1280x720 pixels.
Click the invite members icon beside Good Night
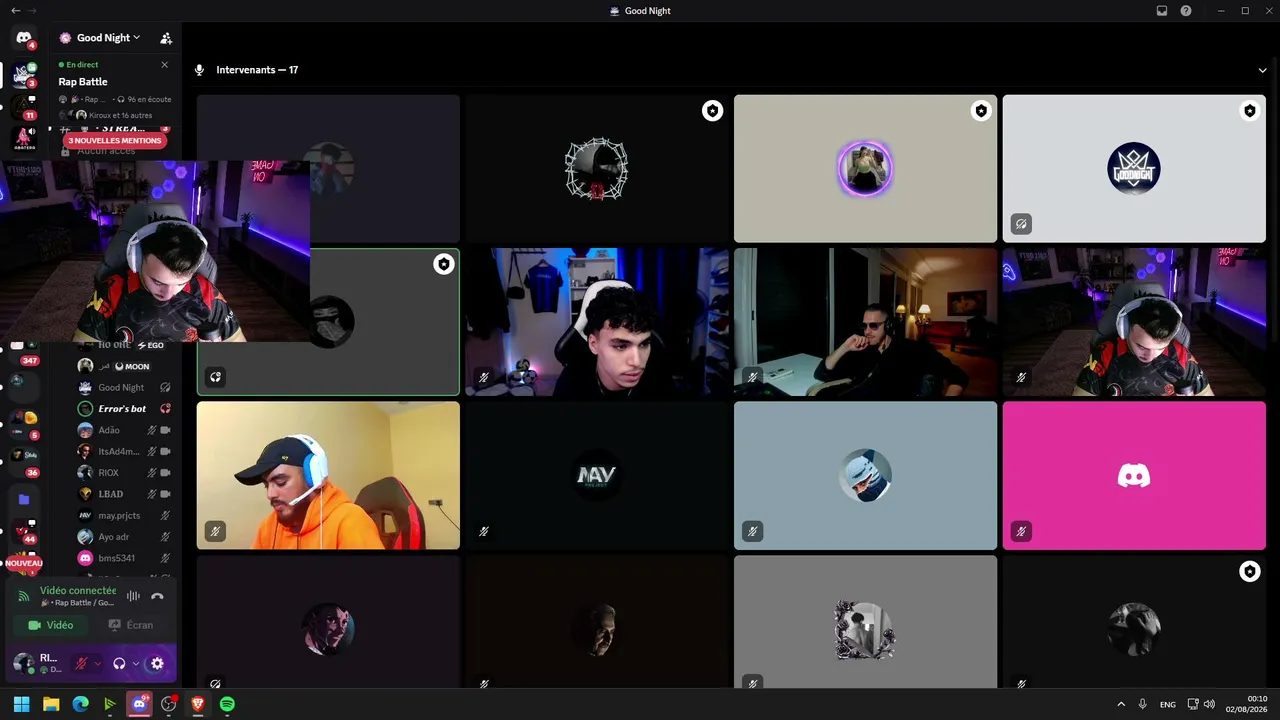coord(166,38)
